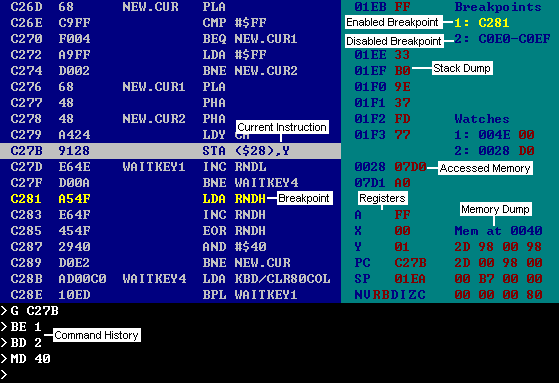
Task: Click memory dump row 00 00 00 80
Action: click(x=498, y=295)
